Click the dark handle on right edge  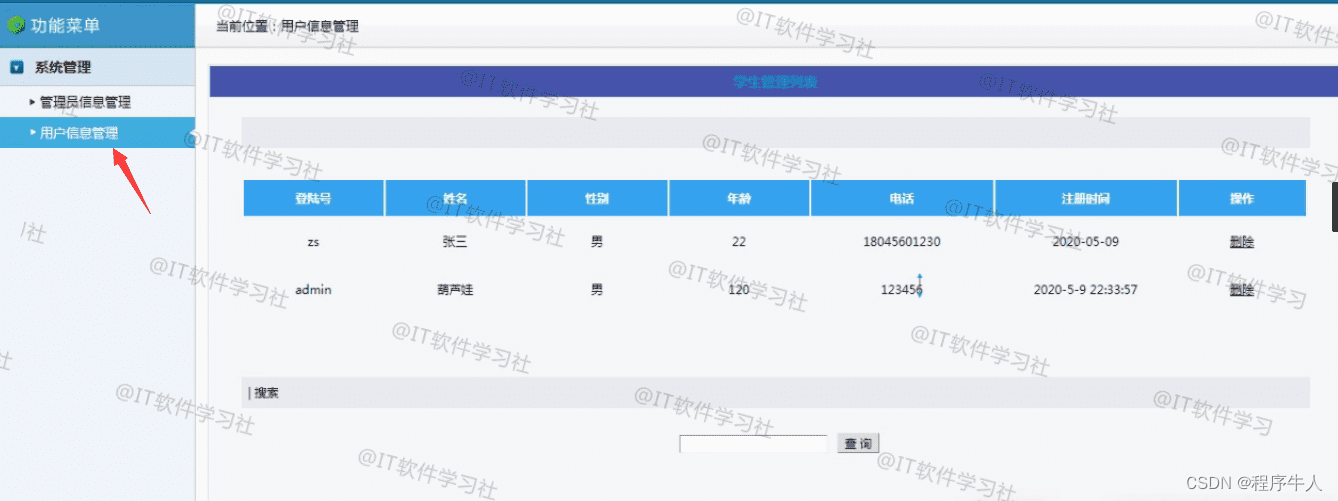pyautogui.click(x=1334, y=207)
